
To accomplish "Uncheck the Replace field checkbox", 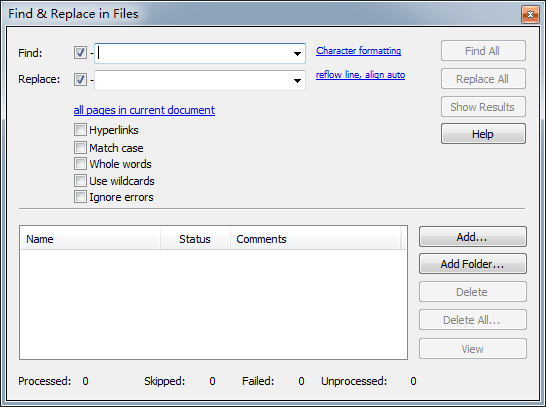I will pos(80,79).
